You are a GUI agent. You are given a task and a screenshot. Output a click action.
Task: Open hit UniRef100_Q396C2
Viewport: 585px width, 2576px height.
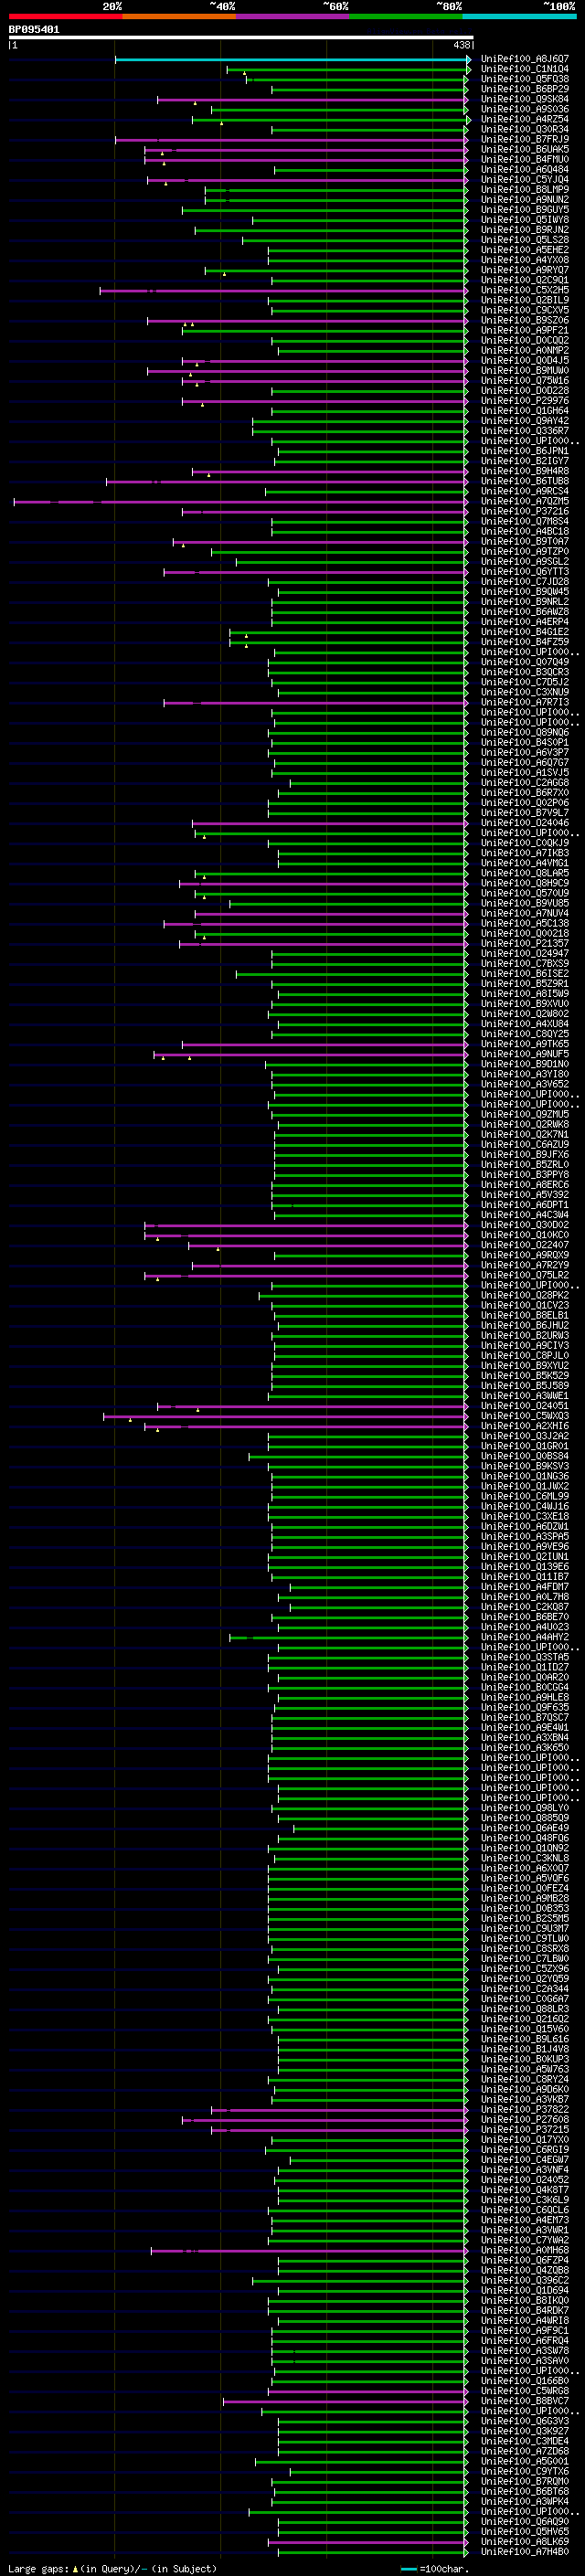click(x=525, y=2280)
